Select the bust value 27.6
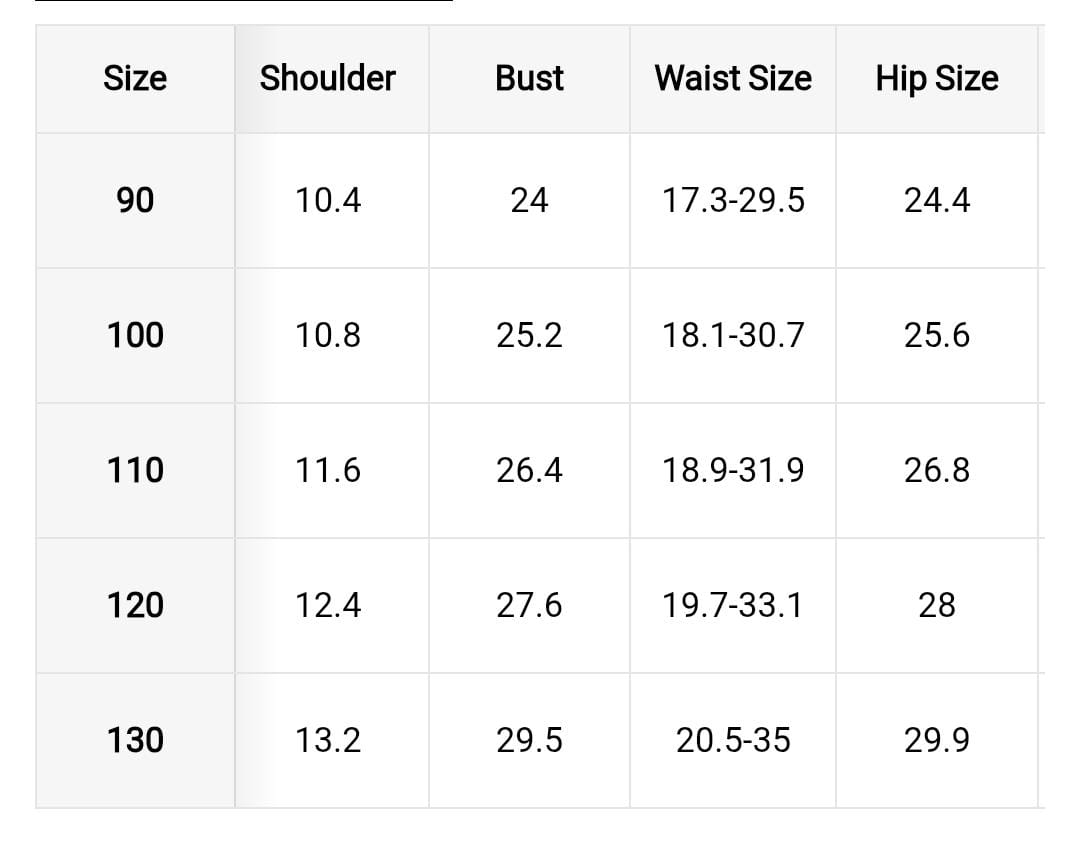Viewport: 1080px width, 853px height. 529,605
